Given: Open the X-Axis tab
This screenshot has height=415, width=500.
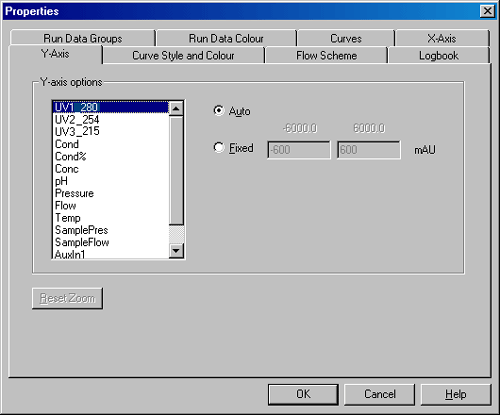Looking at the screenshot, I should [442, 38].
